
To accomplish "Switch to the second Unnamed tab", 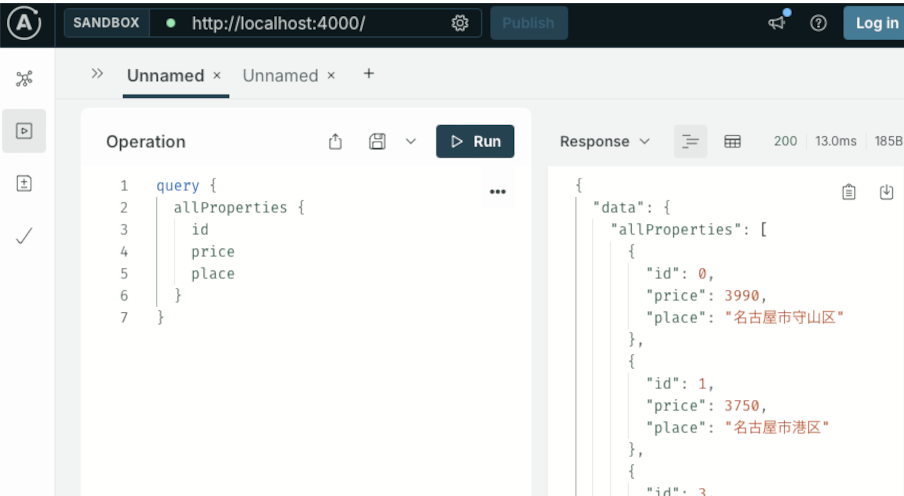I will pyautogui.click(x=280, y=76).
